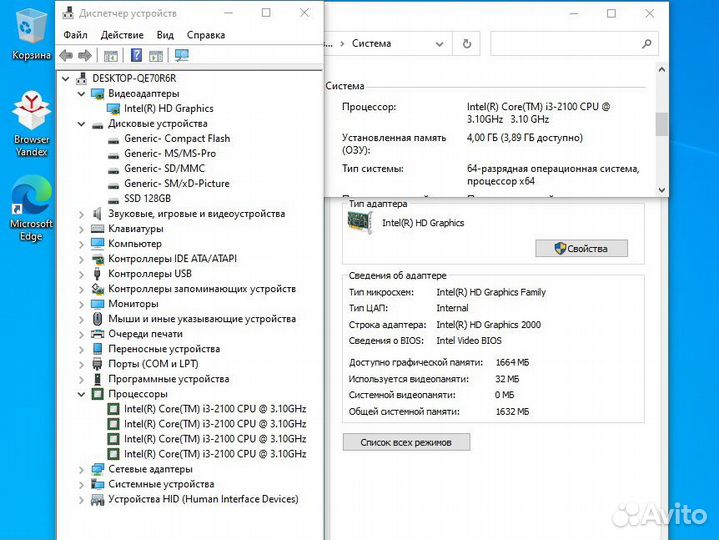This screenshot has height=540, width=719.
Task: Click the search field in System window
Action: pyautogui.click(x=574, y=44)
